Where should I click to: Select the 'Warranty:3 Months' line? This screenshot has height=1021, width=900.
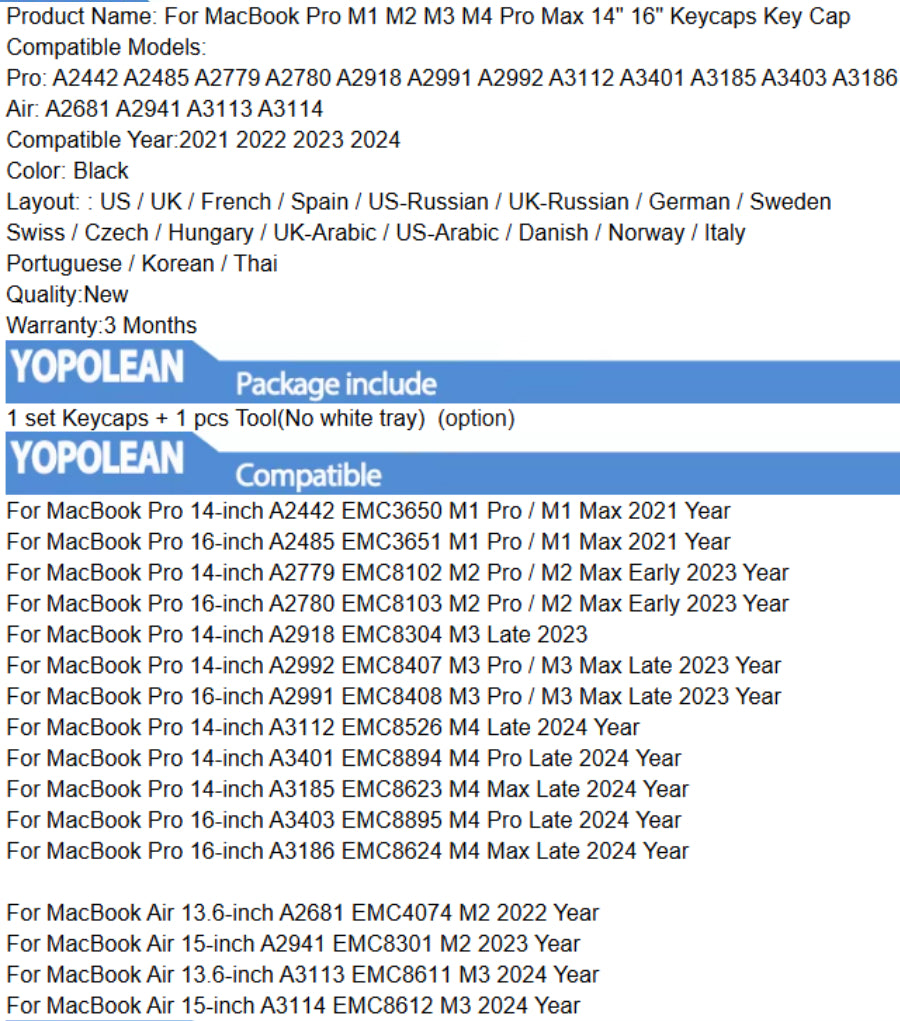tap(102, 326)
